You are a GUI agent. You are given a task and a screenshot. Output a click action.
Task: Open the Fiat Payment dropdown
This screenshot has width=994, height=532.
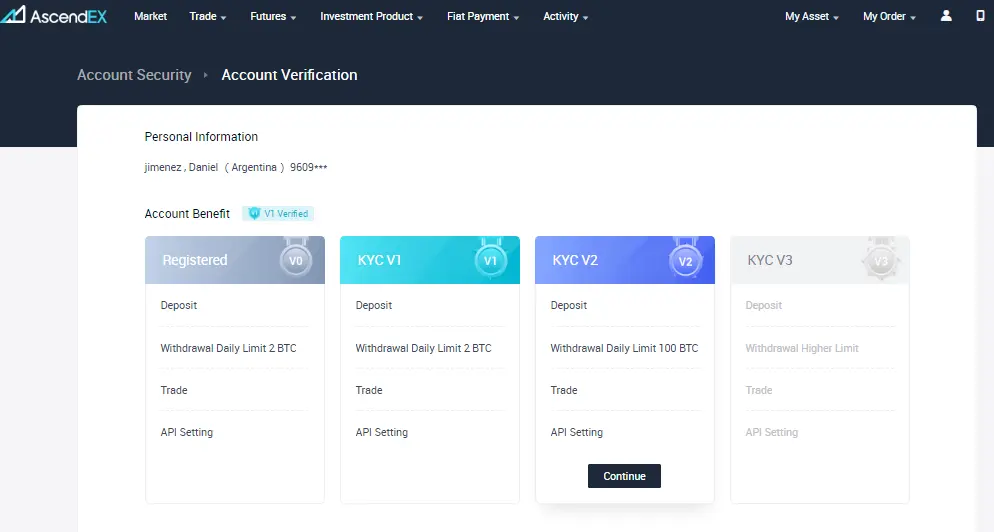pos(483,16)
